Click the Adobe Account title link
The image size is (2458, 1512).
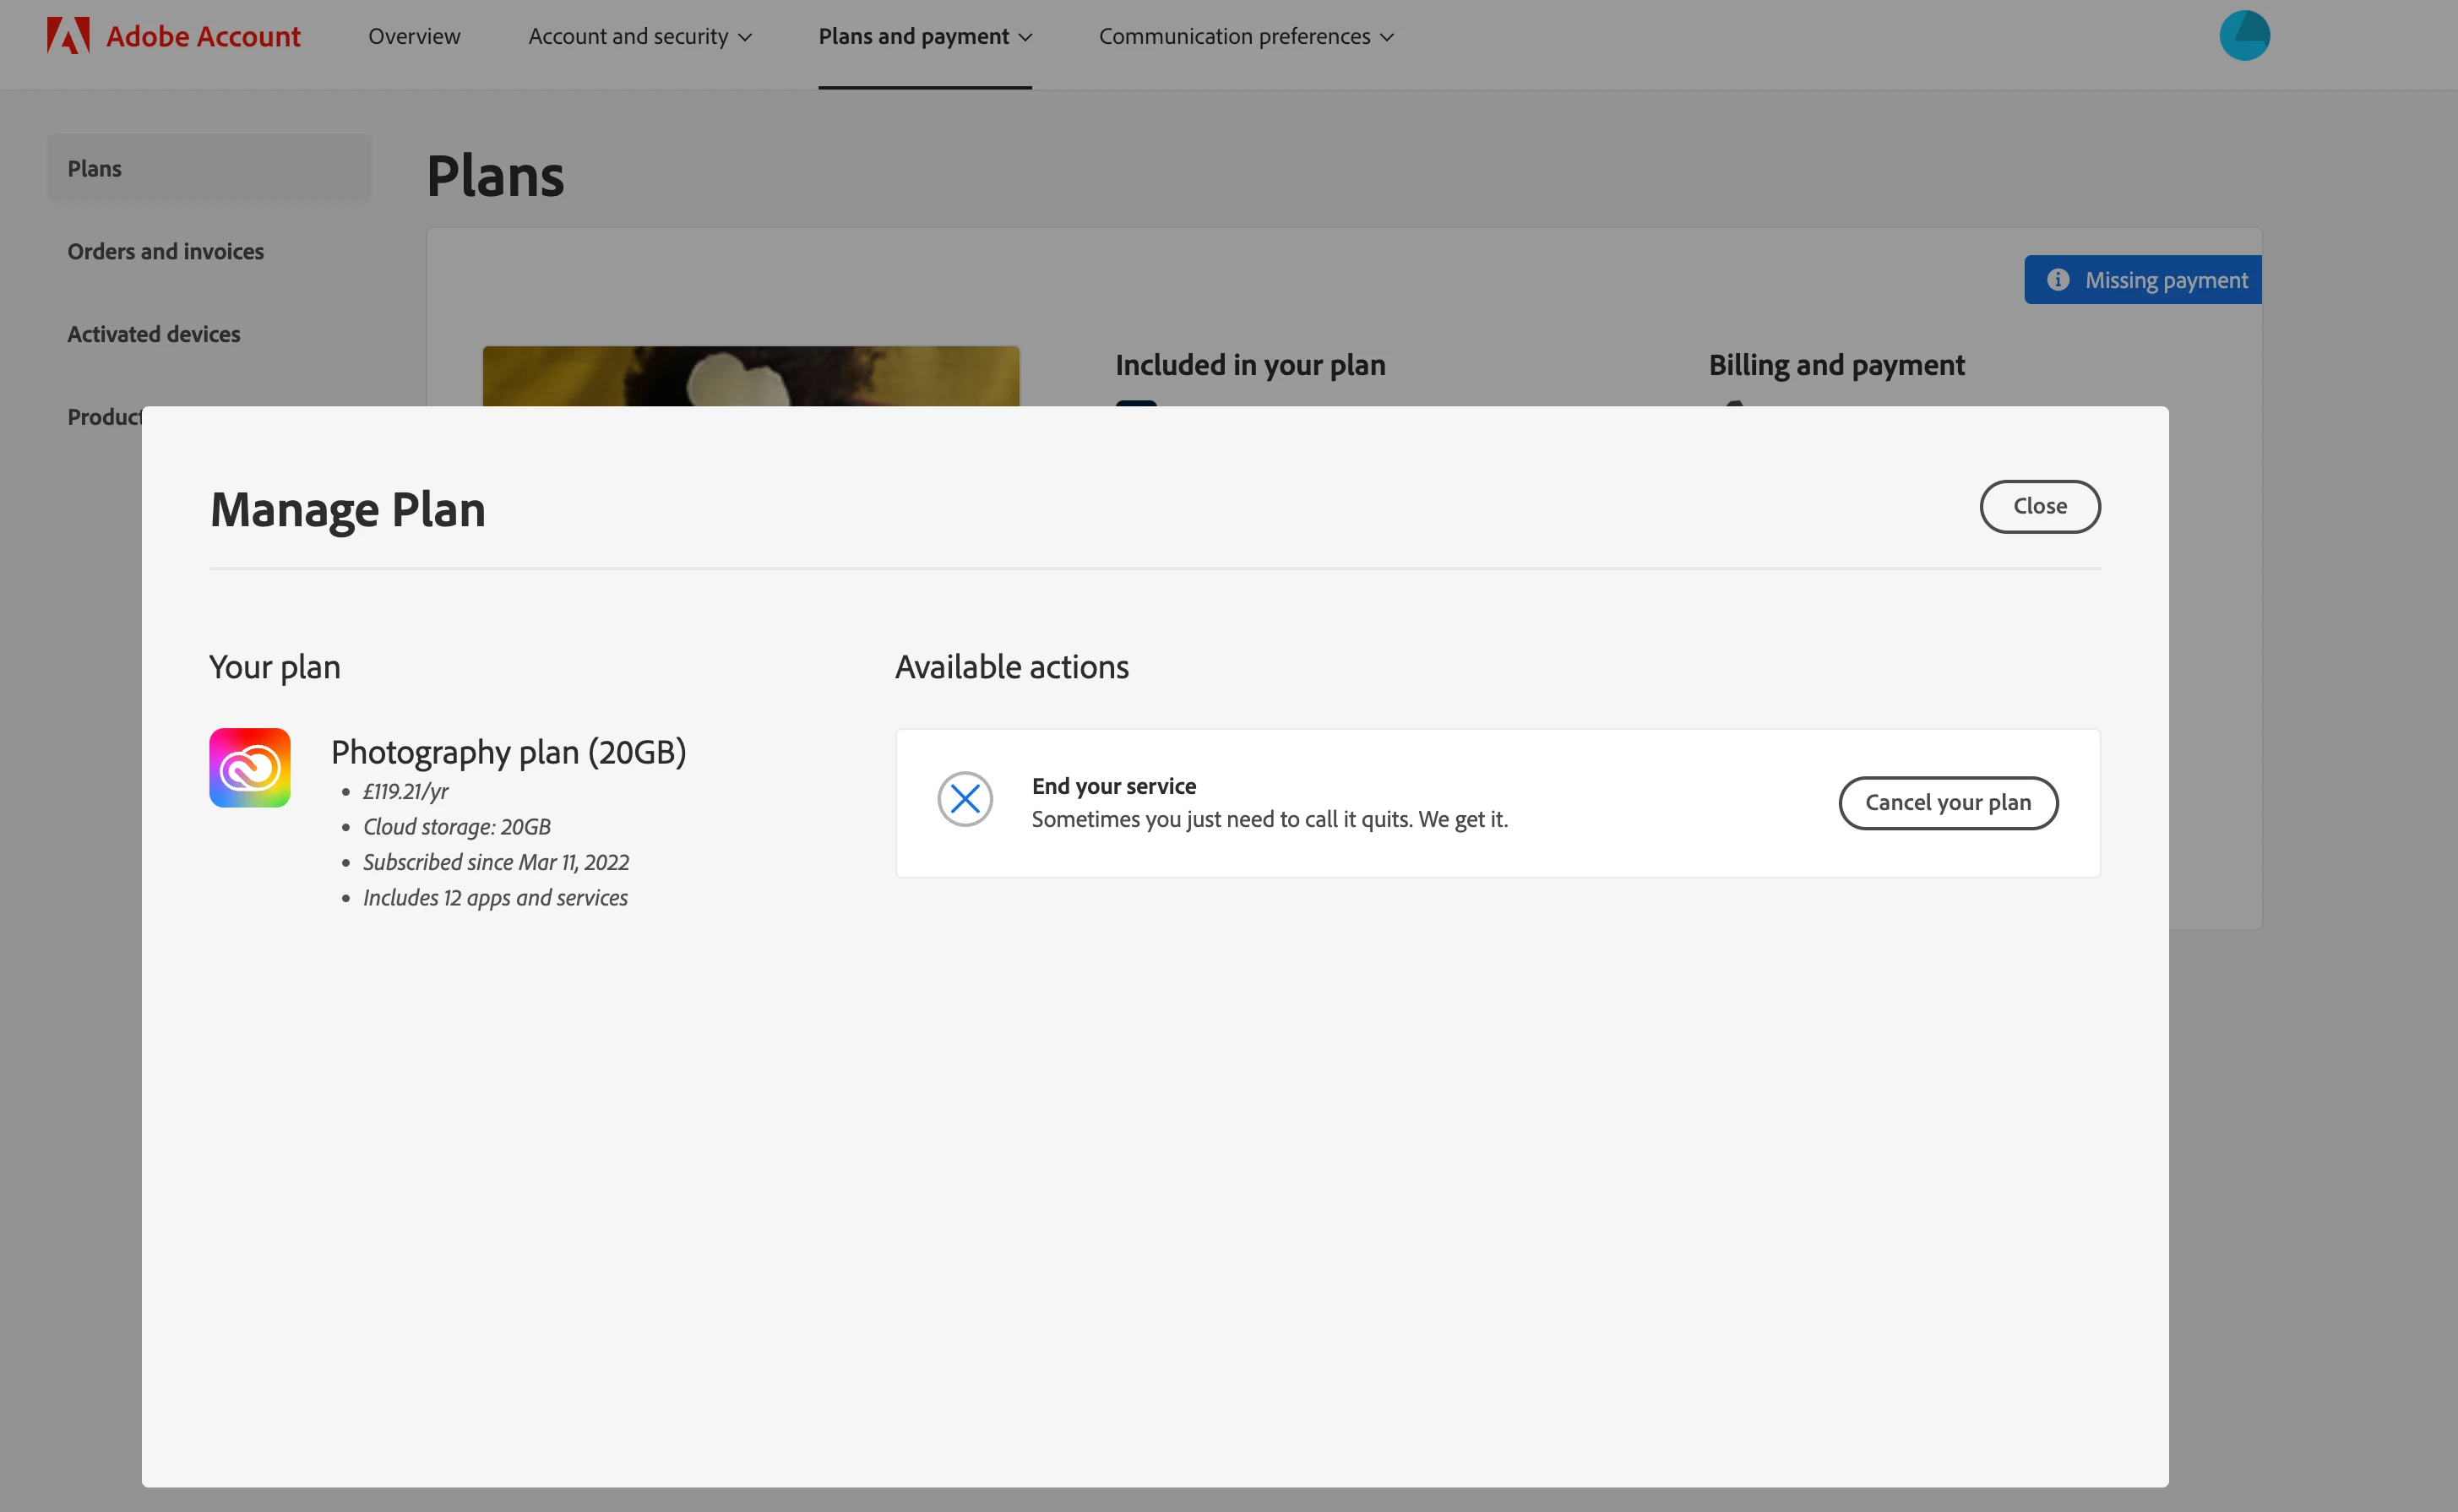point(203,37)
